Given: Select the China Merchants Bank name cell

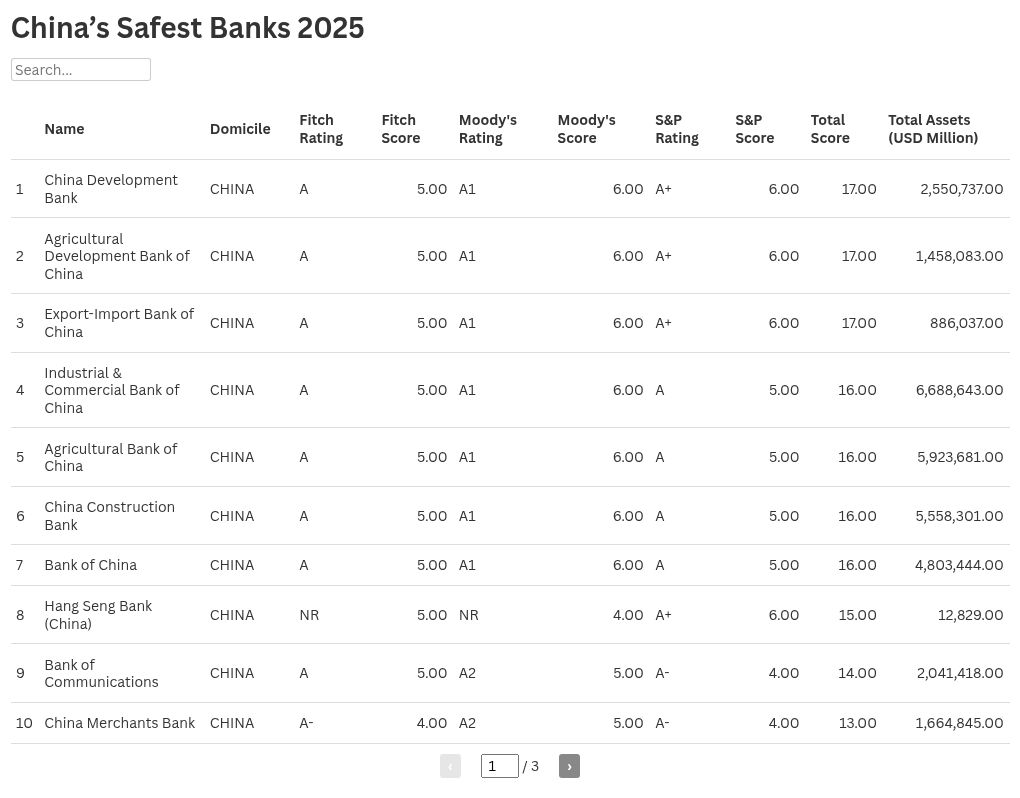Looking at the screenshot, I should coord(120,723).
